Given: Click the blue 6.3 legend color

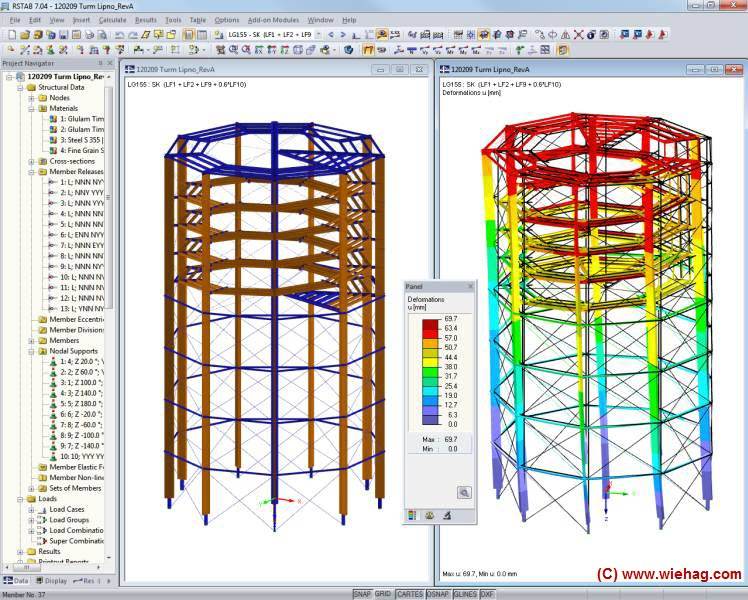Looking at the screenshot, I should 430,420.
